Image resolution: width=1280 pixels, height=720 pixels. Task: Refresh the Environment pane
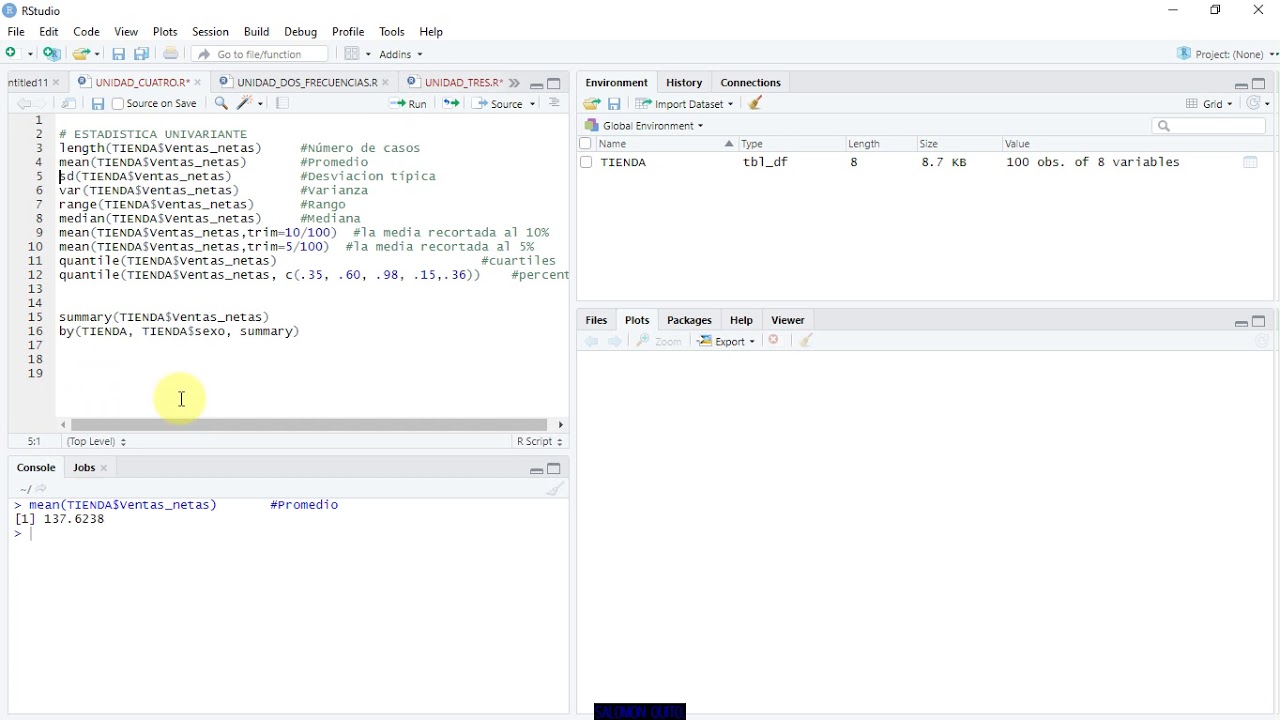click(x=1254, y=104)
